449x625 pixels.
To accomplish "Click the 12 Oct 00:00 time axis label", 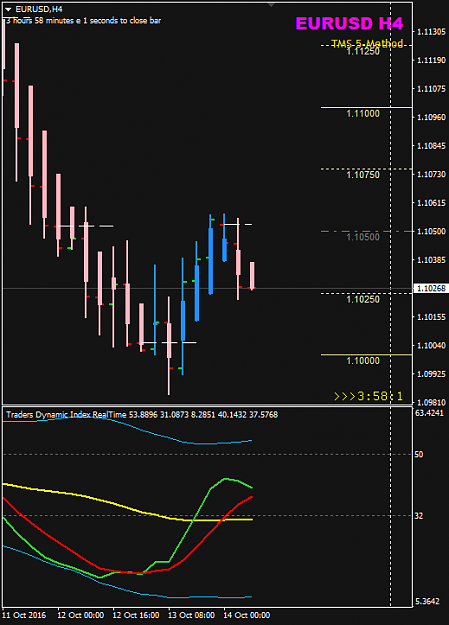I will 81,615.
